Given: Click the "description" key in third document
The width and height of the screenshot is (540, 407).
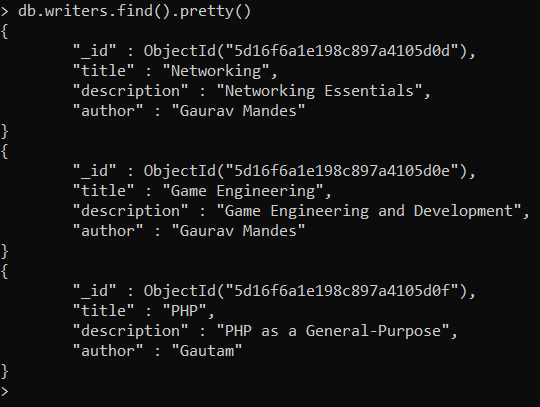Looking at the screenshot, I should (x=130, y=331).
